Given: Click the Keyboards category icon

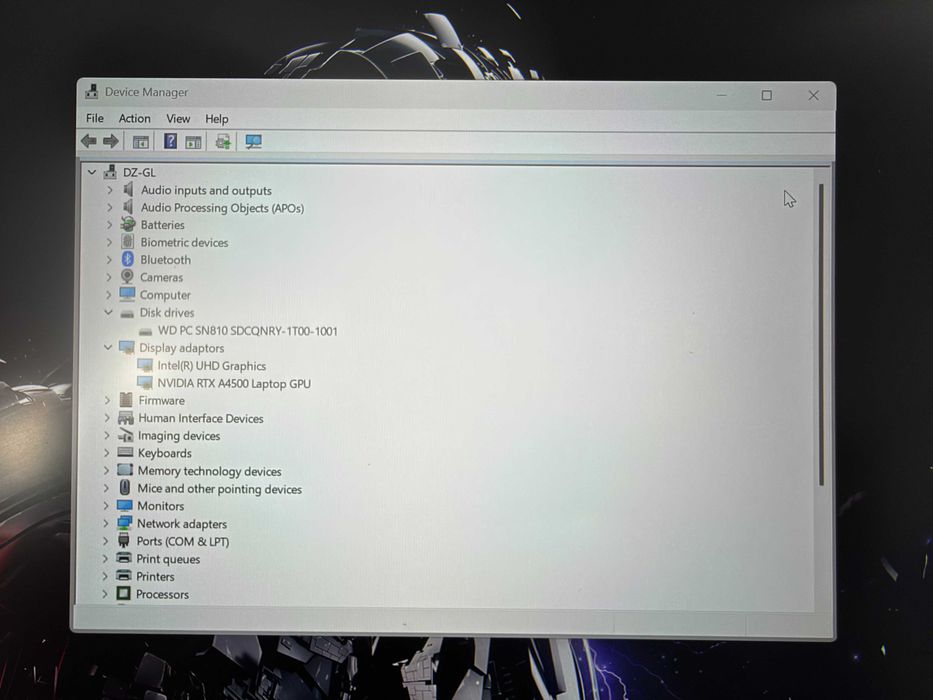Looking at the screenshot, I should pos(126,452).
